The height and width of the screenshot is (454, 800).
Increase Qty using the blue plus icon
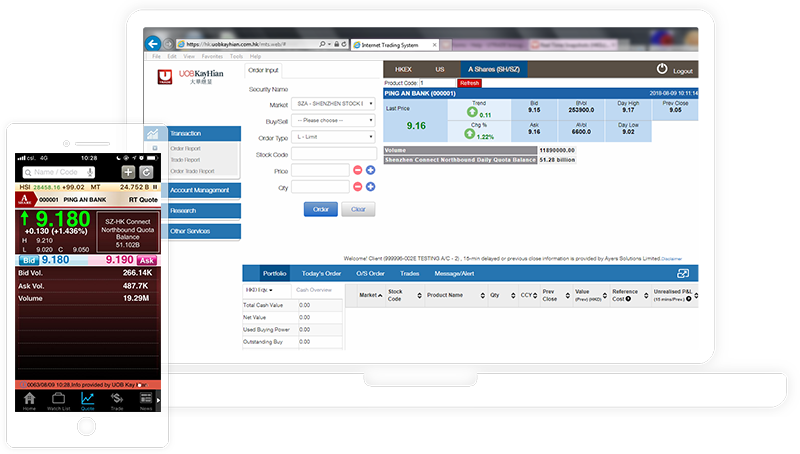[x=370, y=187]
